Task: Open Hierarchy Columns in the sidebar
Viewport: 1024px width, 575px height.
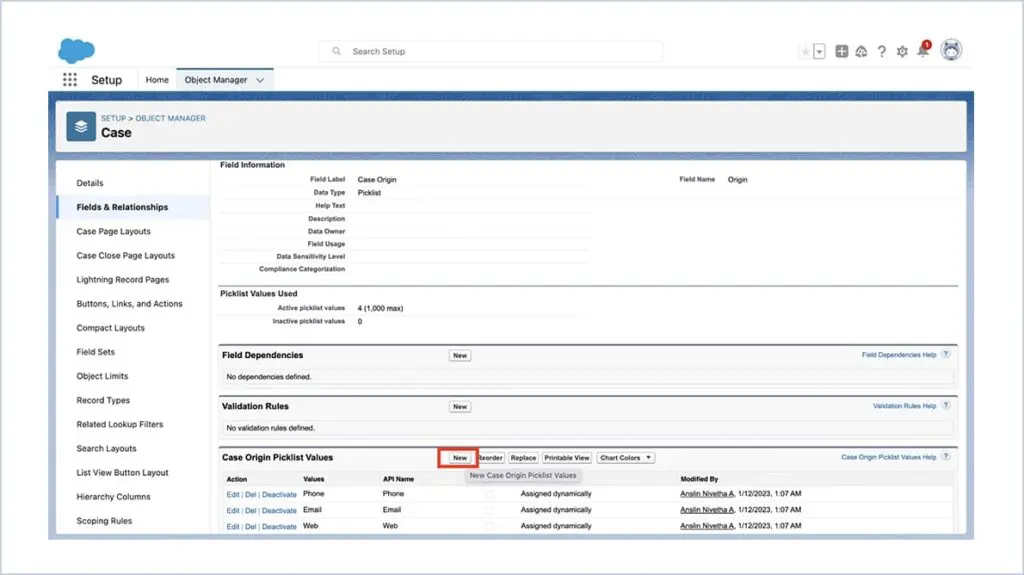Action: [113, 497]
